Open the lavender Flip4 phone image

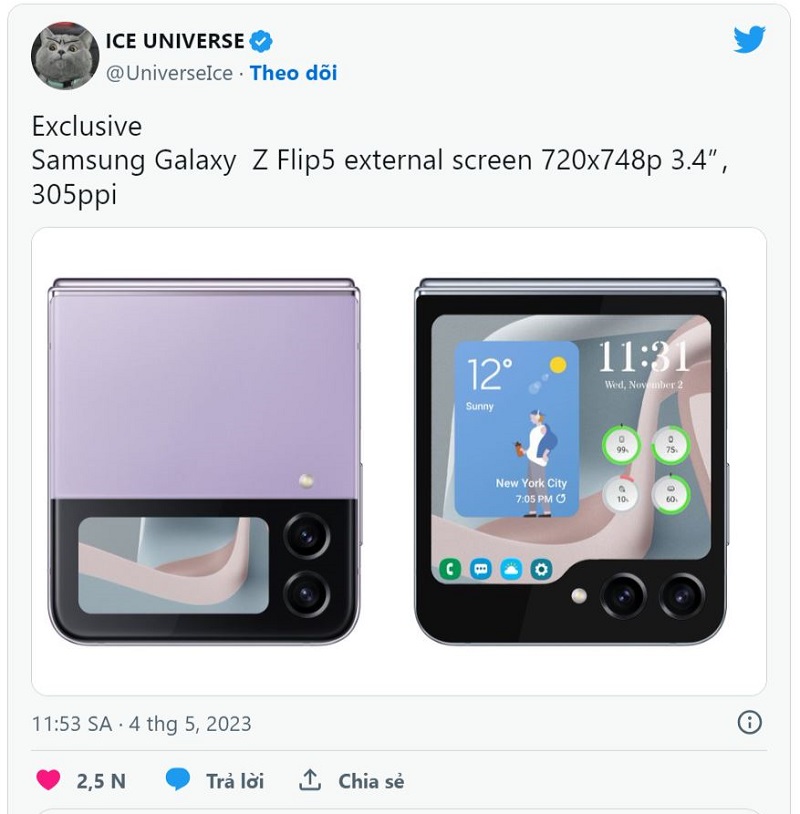(x=205, y=462)
